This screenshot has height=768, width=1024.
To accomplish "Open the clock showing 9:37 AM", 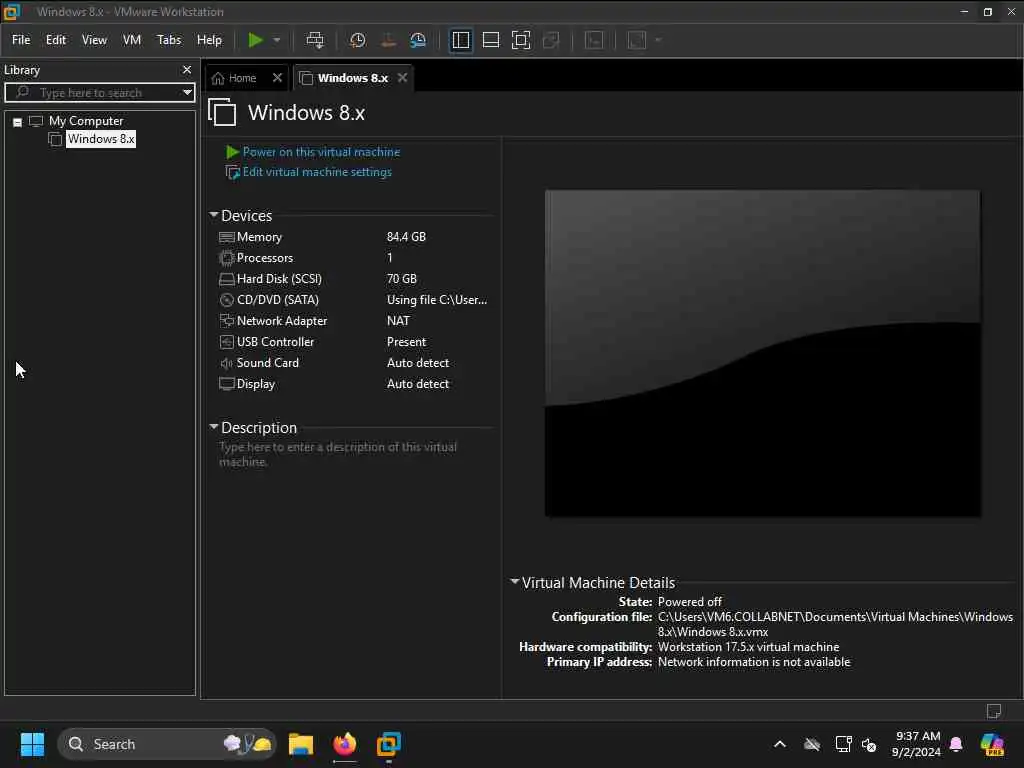I will (x=916, y=744).
